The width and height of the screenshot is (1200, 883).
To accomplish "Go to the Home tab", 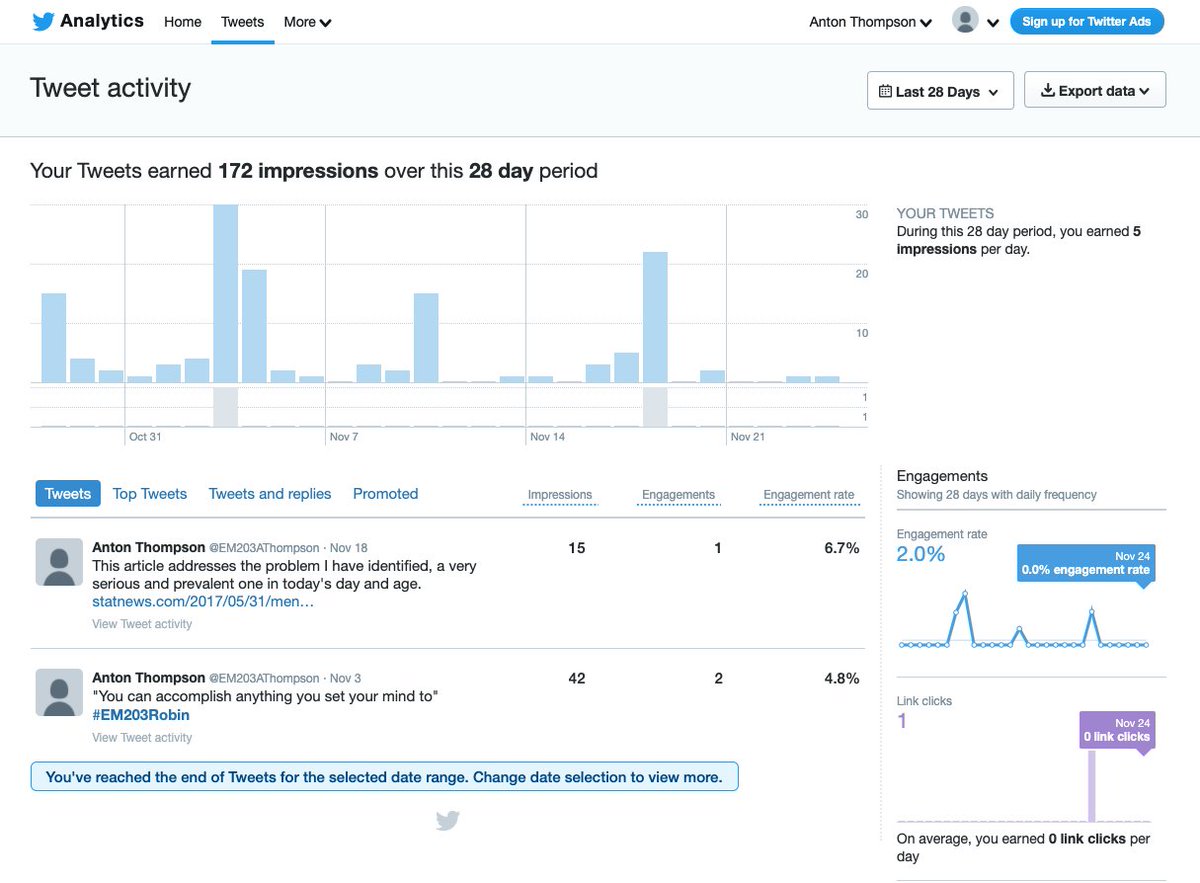I will 182,21.
